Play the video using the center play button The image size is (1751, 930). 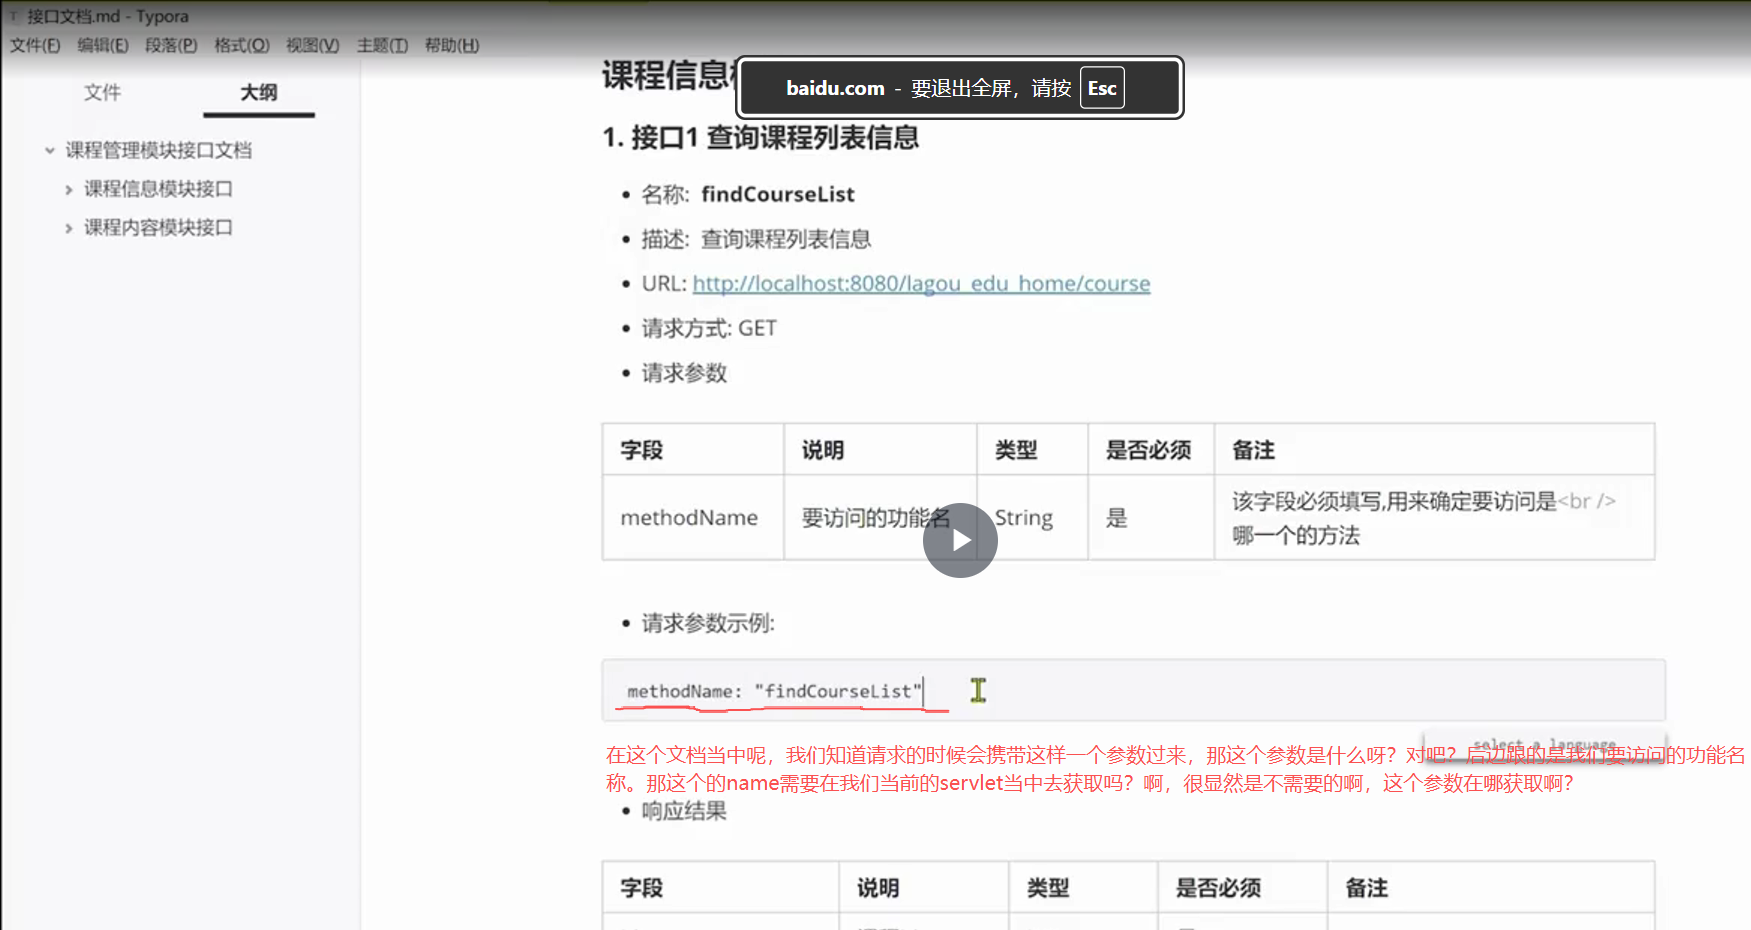pos(960,540)
